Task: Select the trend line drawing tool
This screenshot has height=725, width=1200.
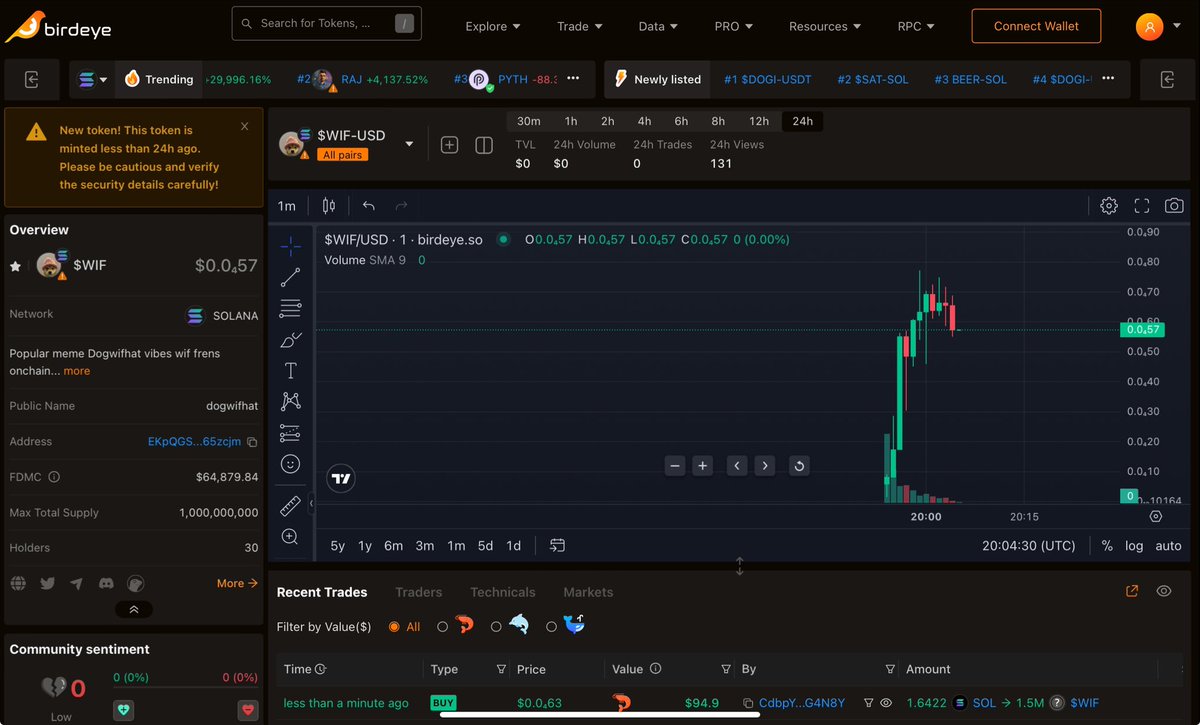Action: click(290, 277)
